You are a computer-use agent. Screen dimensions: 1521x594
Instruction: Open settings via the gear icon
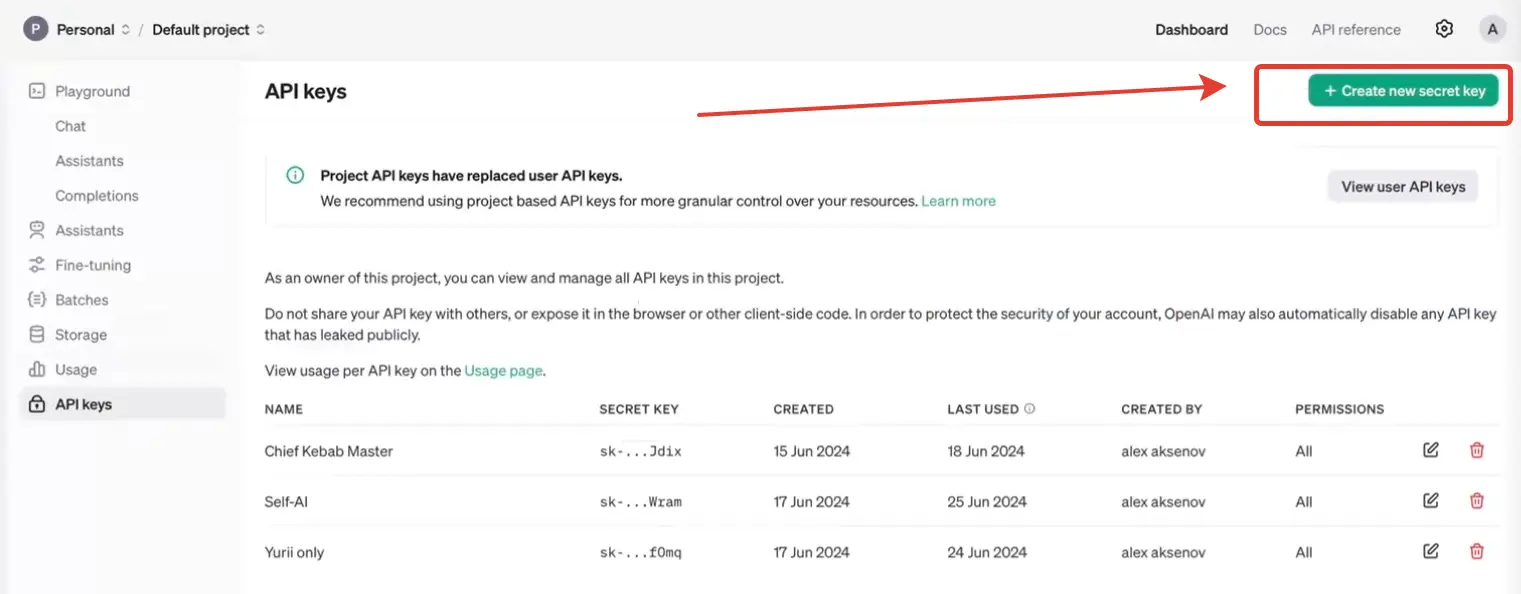click(x=1444, y=29)
